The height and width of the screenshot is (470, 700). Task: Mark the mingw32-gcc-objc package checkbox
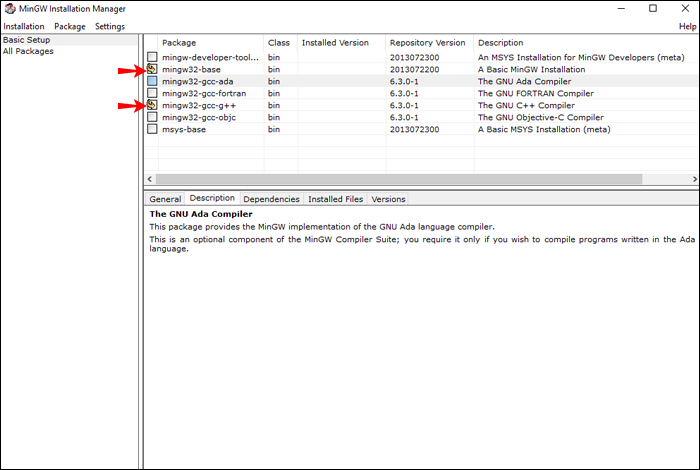click(152, 117)
